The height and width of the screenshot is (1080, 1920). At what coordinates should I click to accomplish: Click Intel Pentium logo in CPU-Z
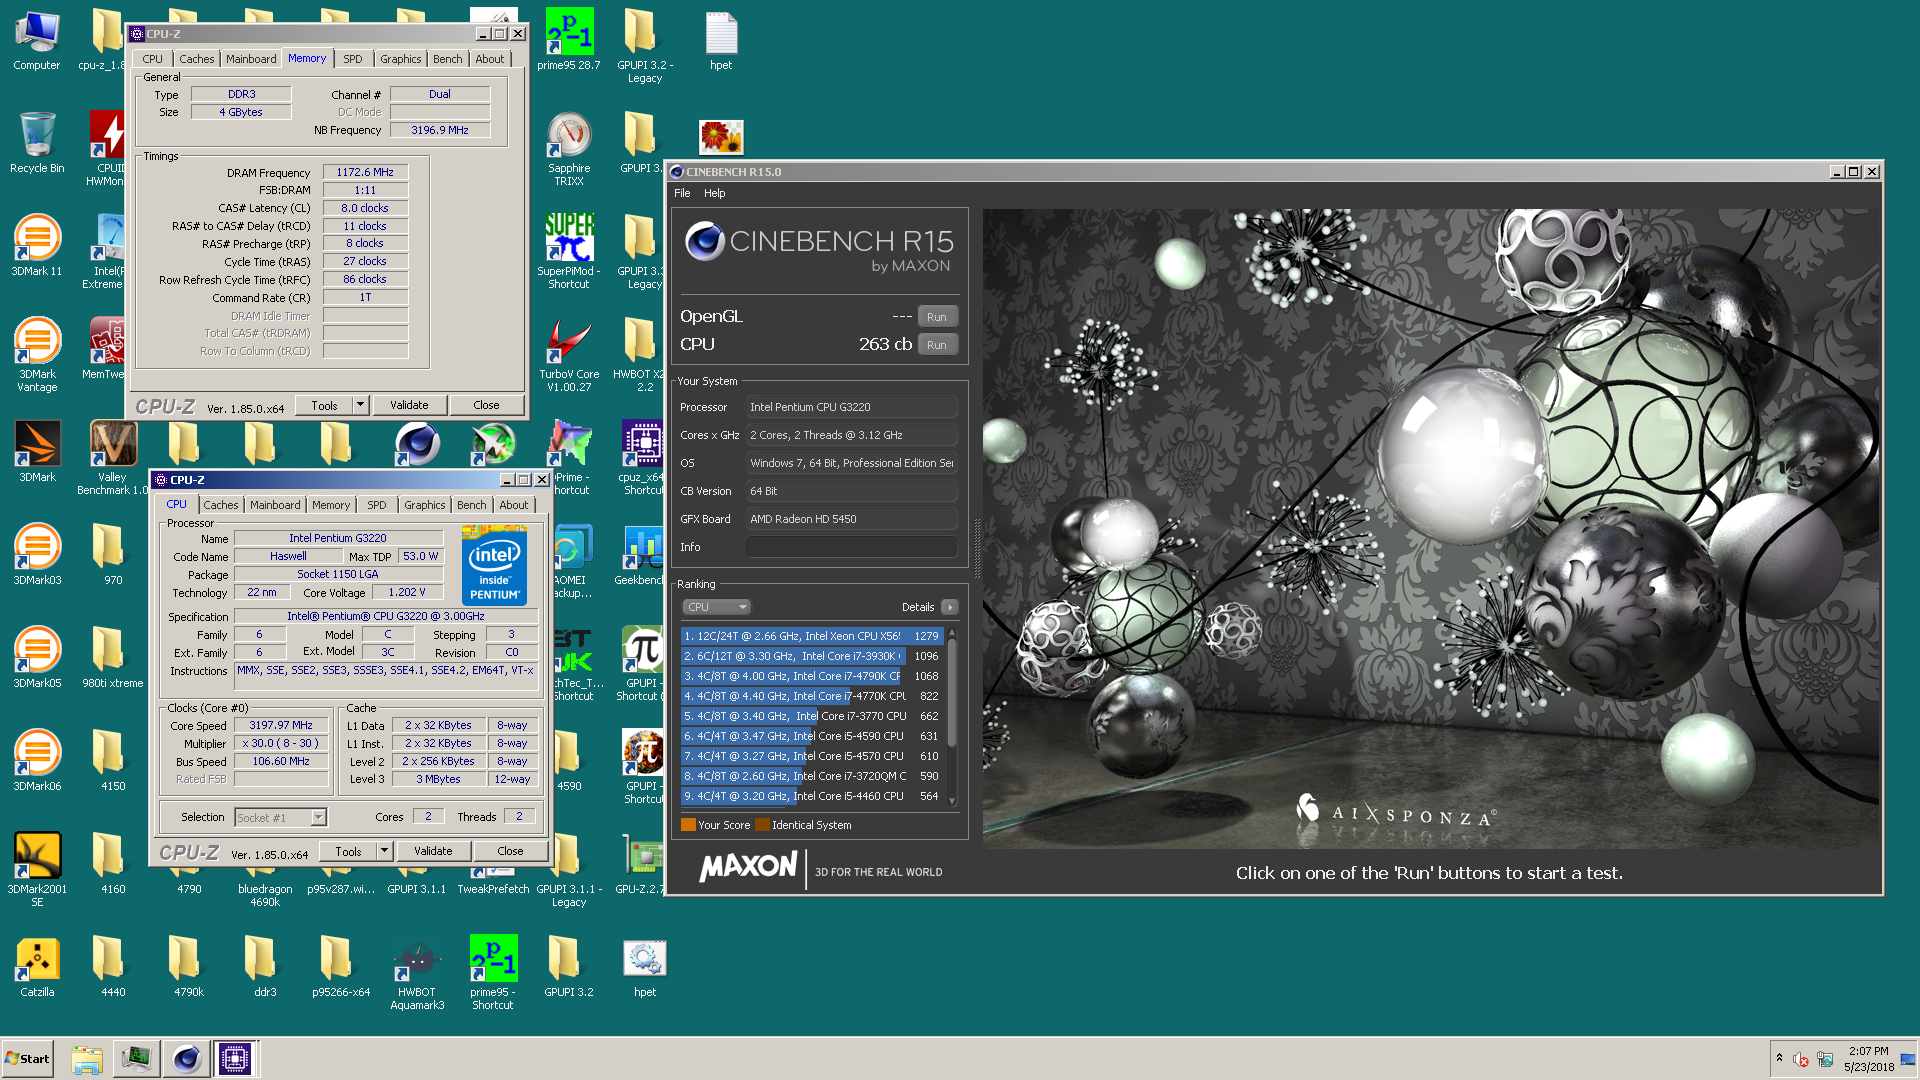[495, 566]
